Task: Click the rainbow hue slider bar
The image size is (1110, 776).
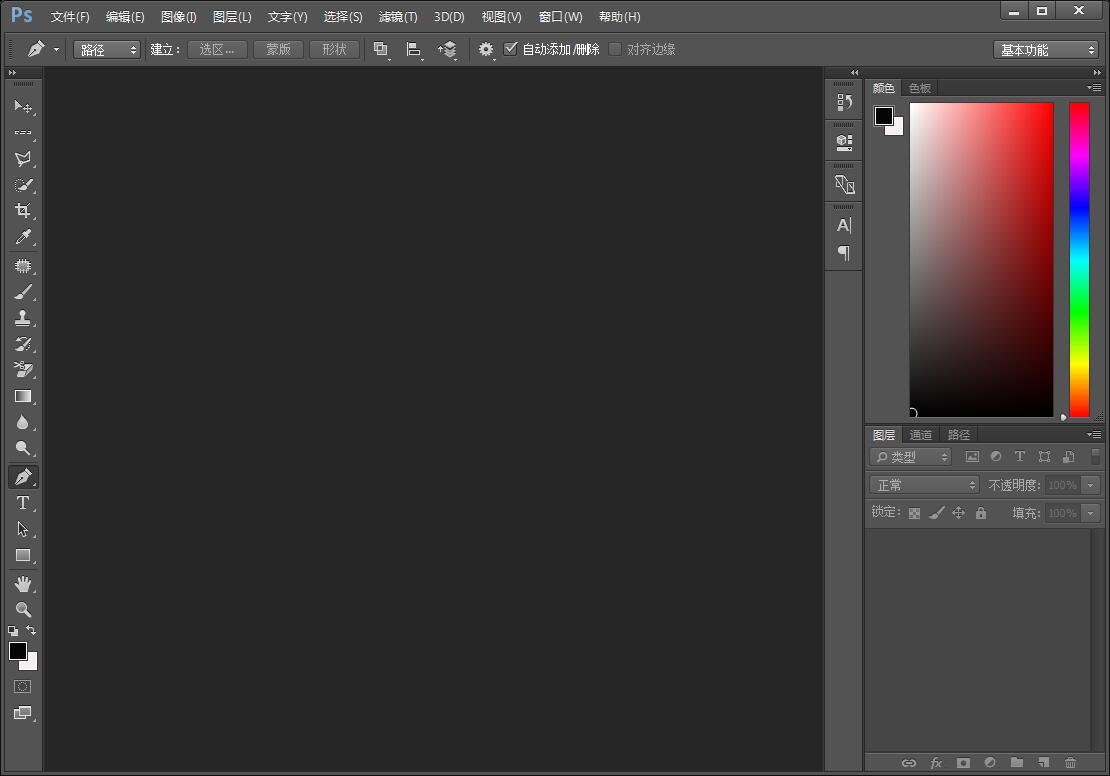Action: 1079,260
